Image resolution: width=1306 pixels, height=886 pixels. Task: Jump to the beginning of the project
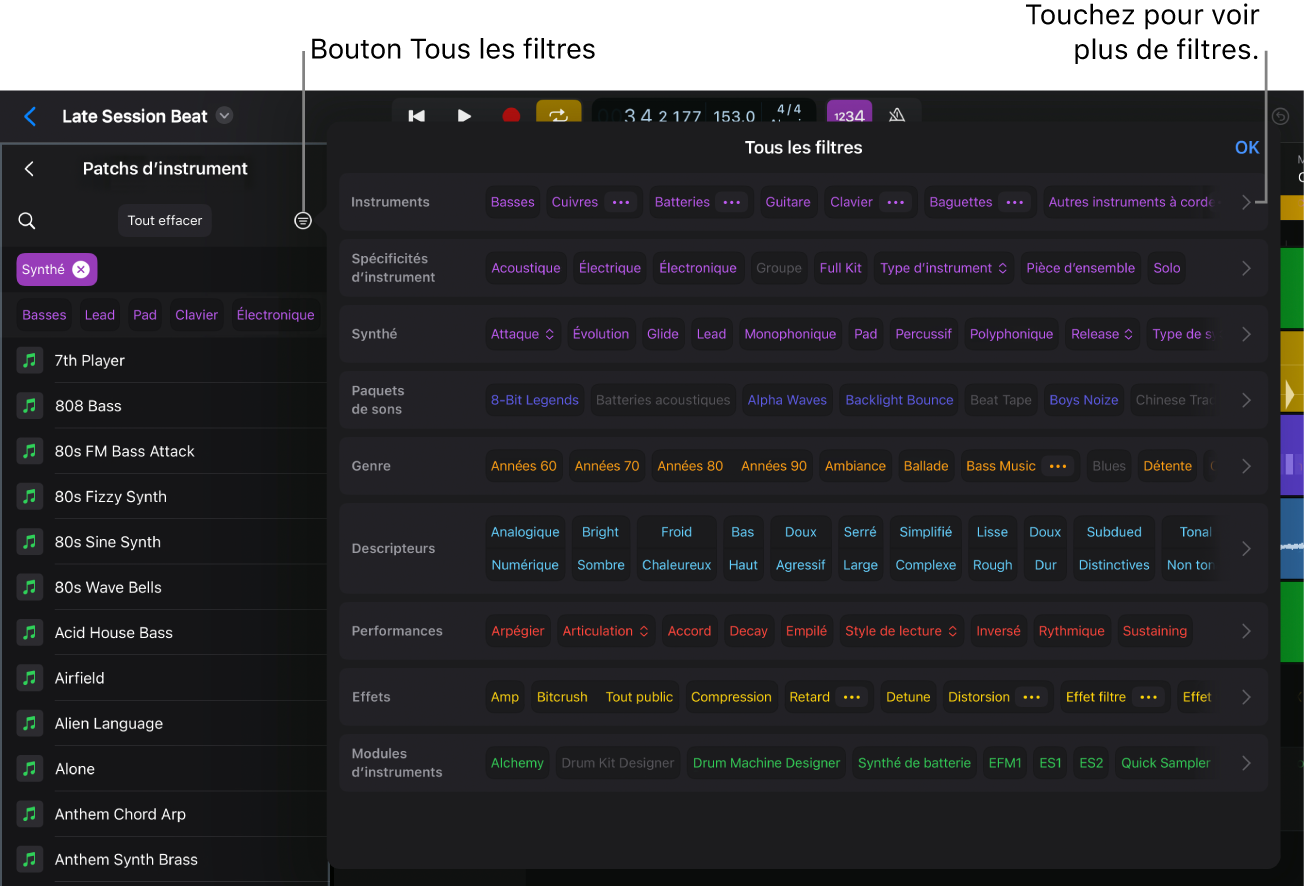pyautogui.click(x=417, y=116)
